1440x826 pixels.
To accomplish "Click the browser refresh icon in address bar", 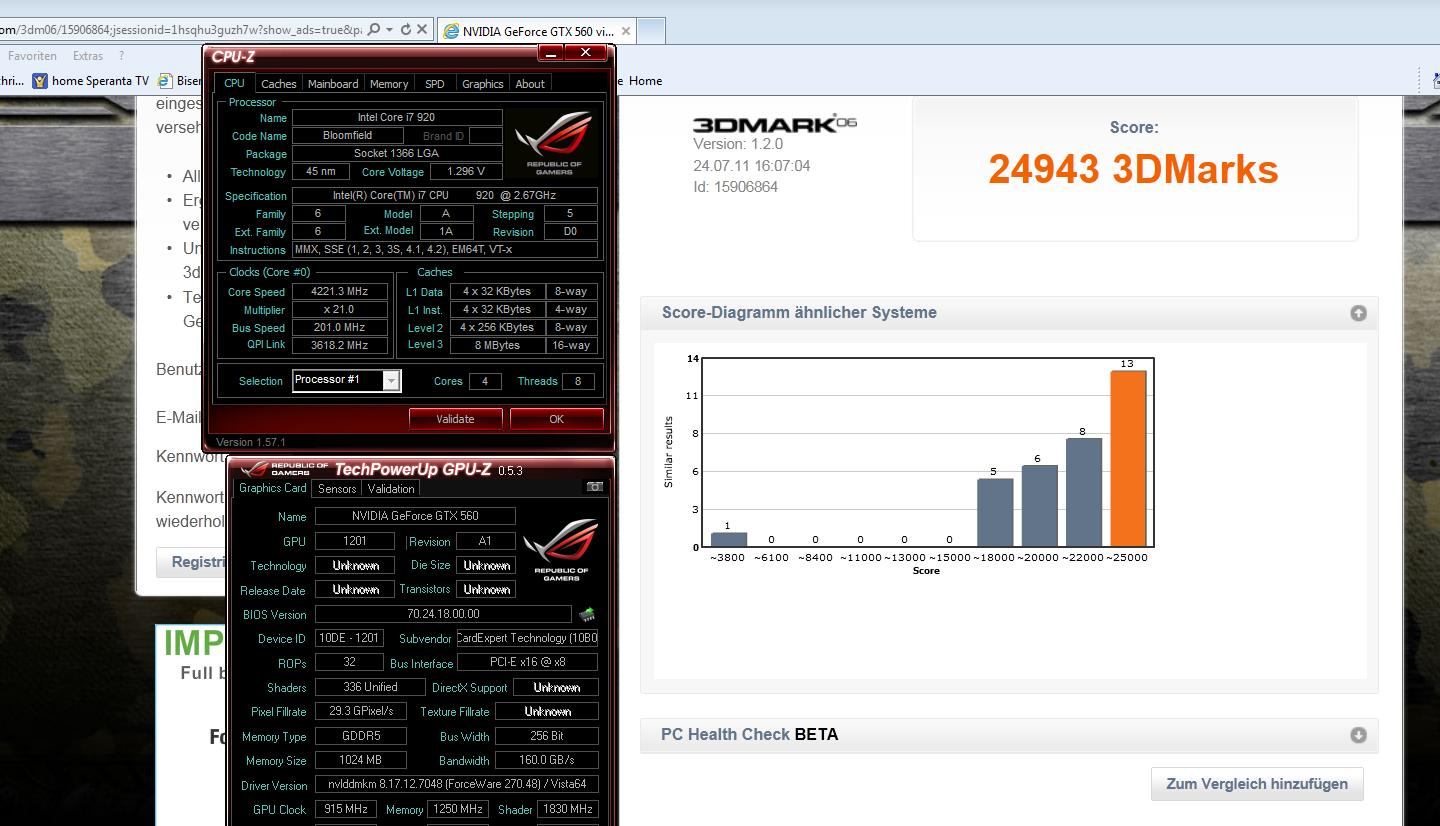I will (406, 30).
